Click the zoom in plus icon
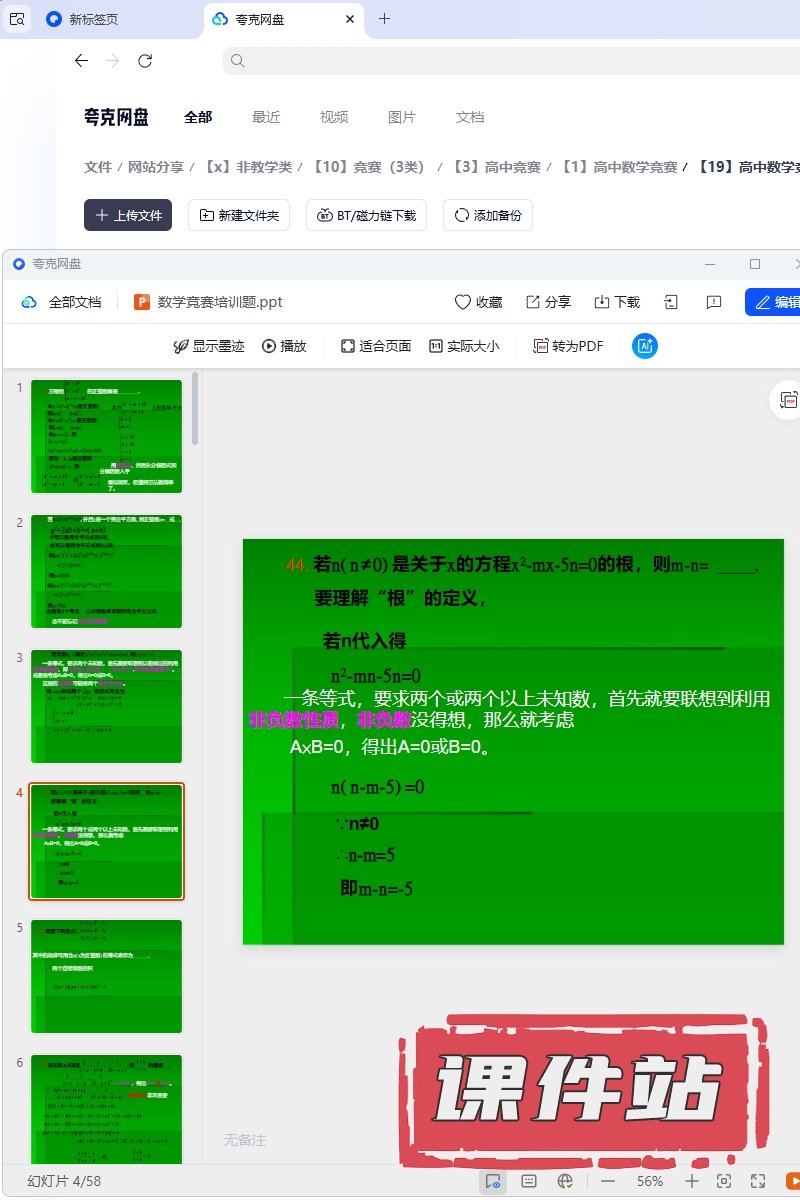The height and width of the screenshot is (1200, 800). coord(691,1181)
